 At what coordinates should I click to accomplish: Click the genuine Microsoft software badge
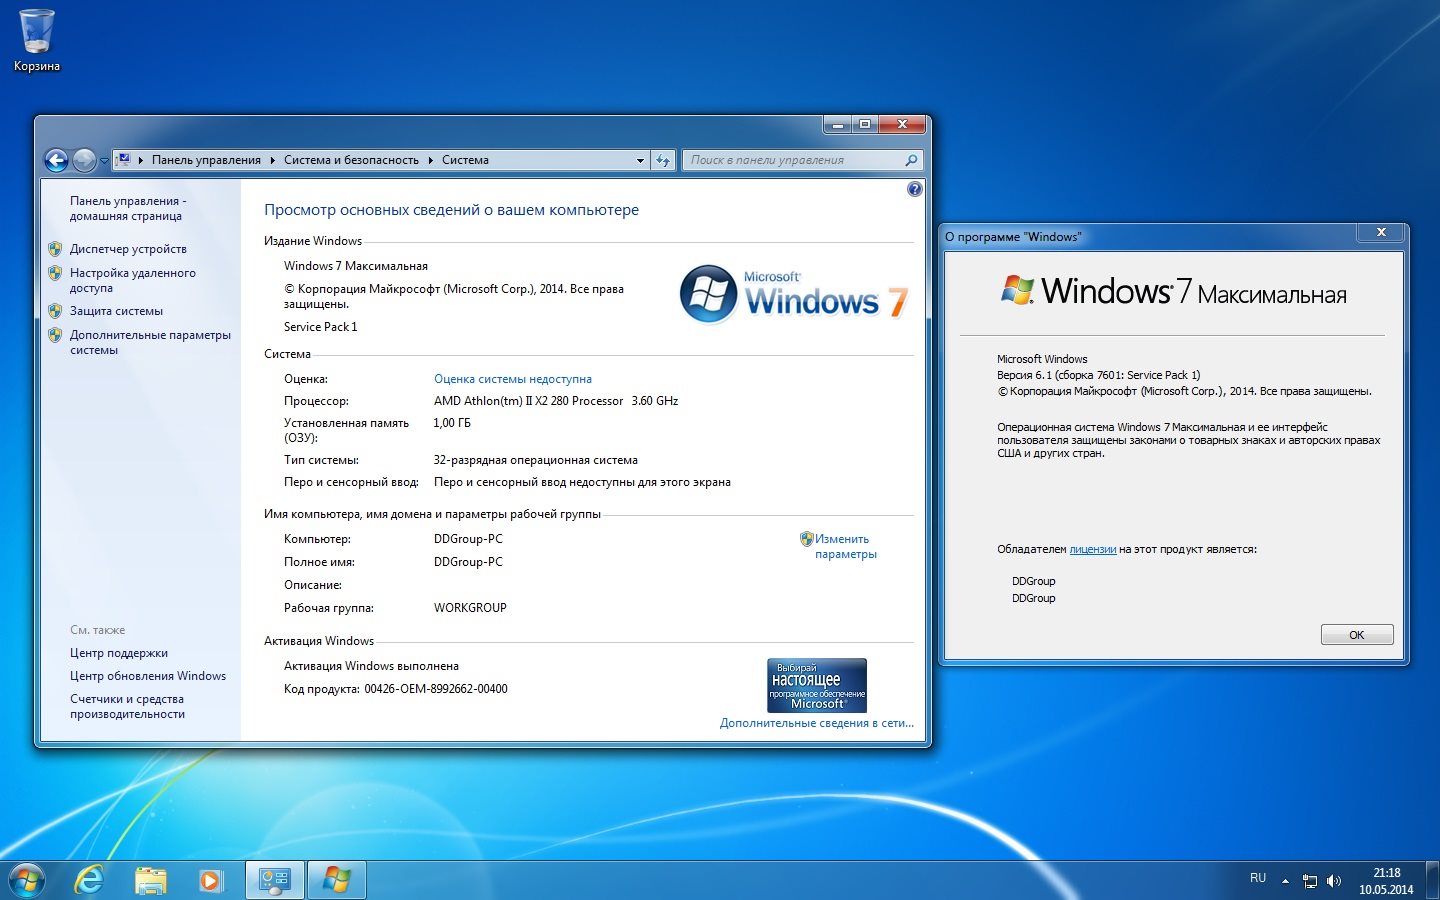pyautogui.click(x=817, y=685)
